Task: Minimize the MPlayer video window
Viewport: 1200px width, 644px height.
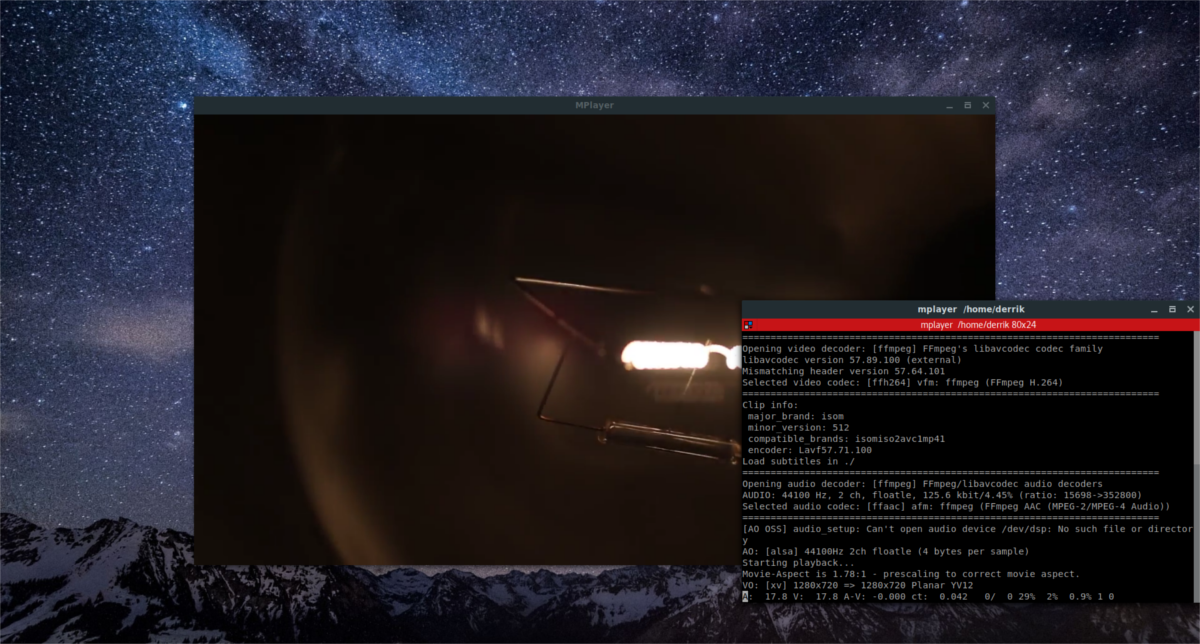Action: point(949,106)
